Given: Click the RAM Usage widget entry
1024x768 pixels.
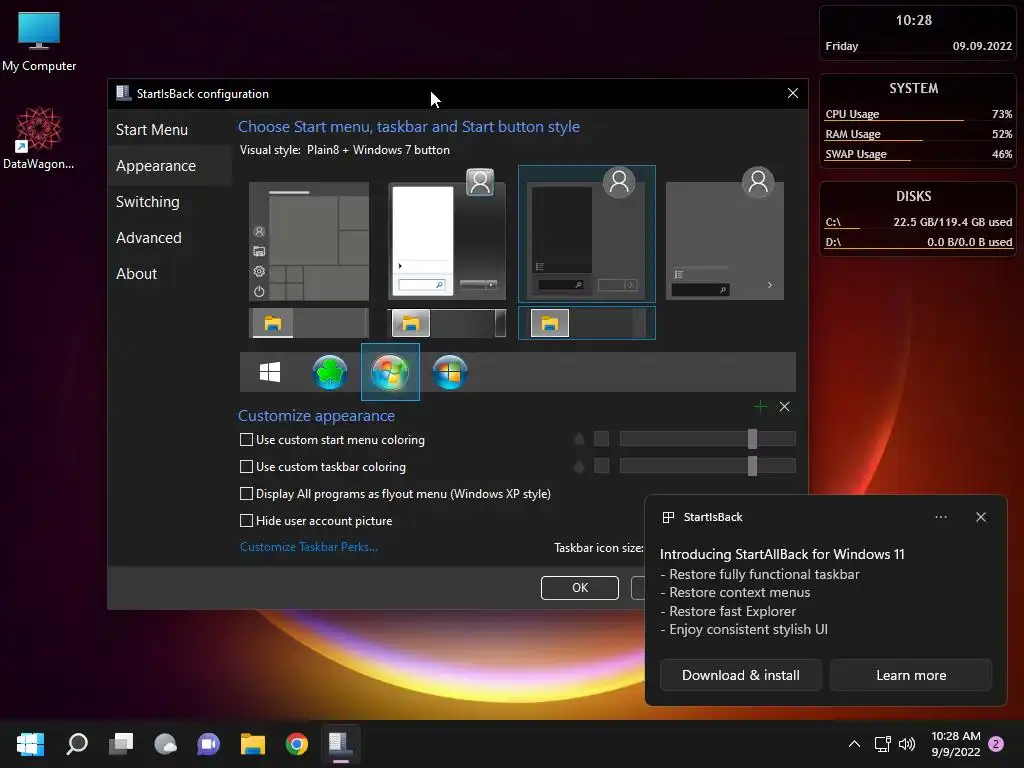Looking at the screenshot, I should click(918, 135).
